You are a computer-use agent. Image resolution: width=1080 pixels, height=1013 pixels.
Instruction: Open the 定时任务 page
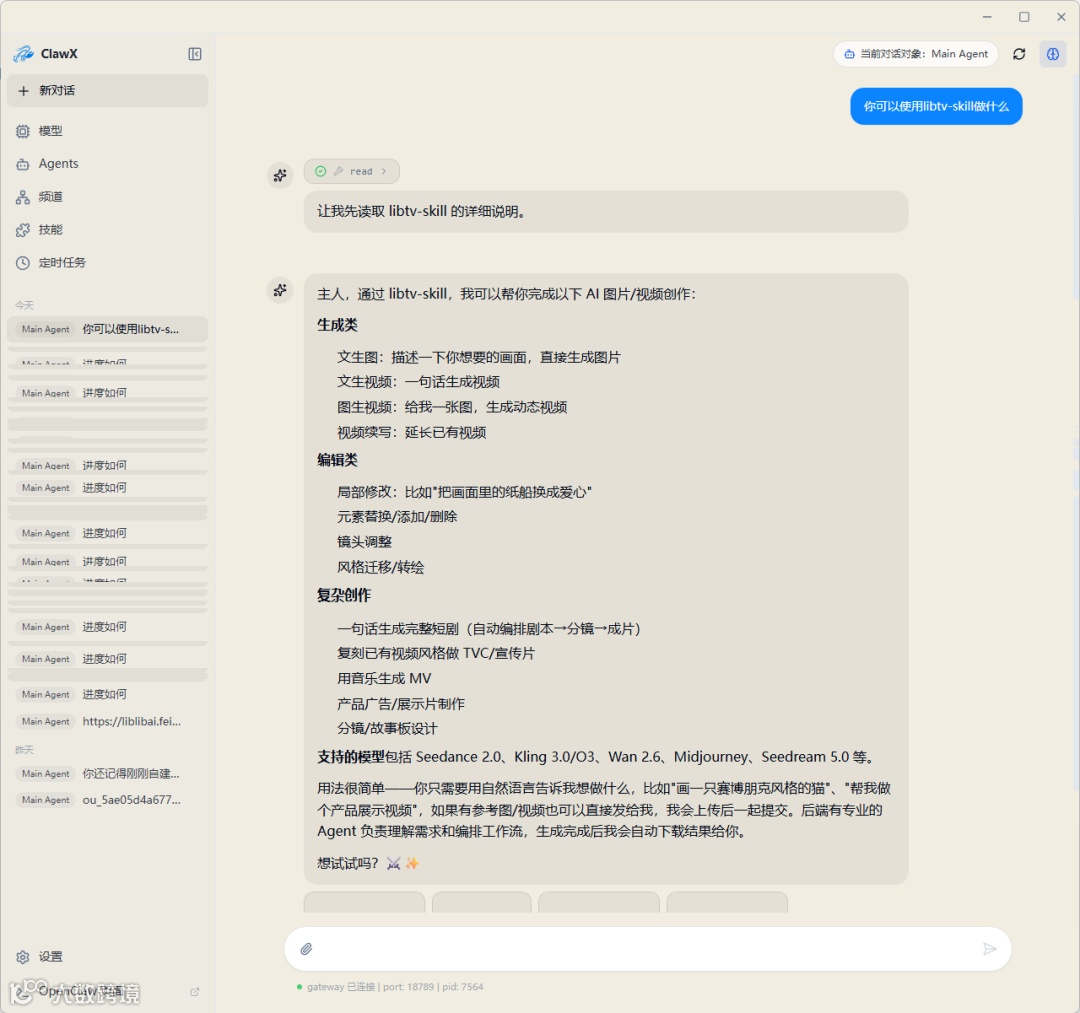point(107,262)
